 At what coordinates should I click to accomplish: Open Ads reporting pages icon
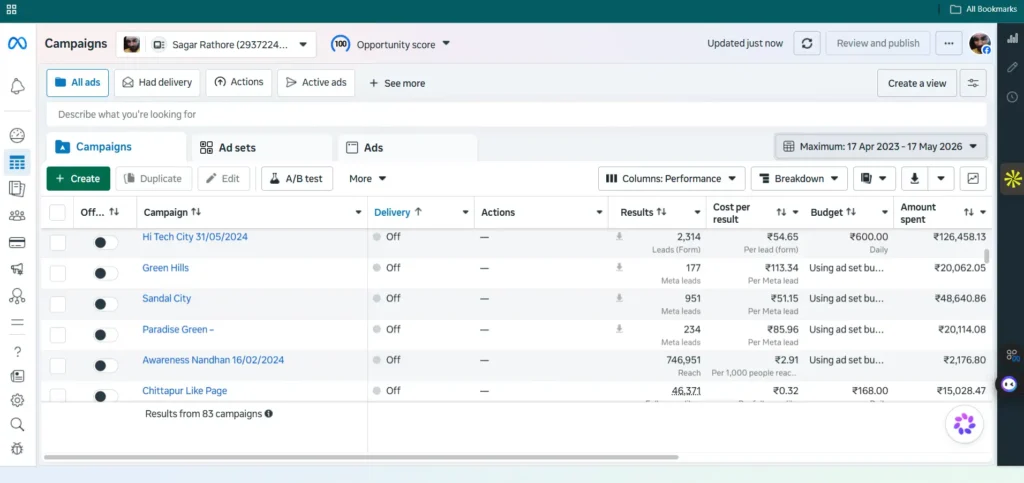click(x=17, y=189)
